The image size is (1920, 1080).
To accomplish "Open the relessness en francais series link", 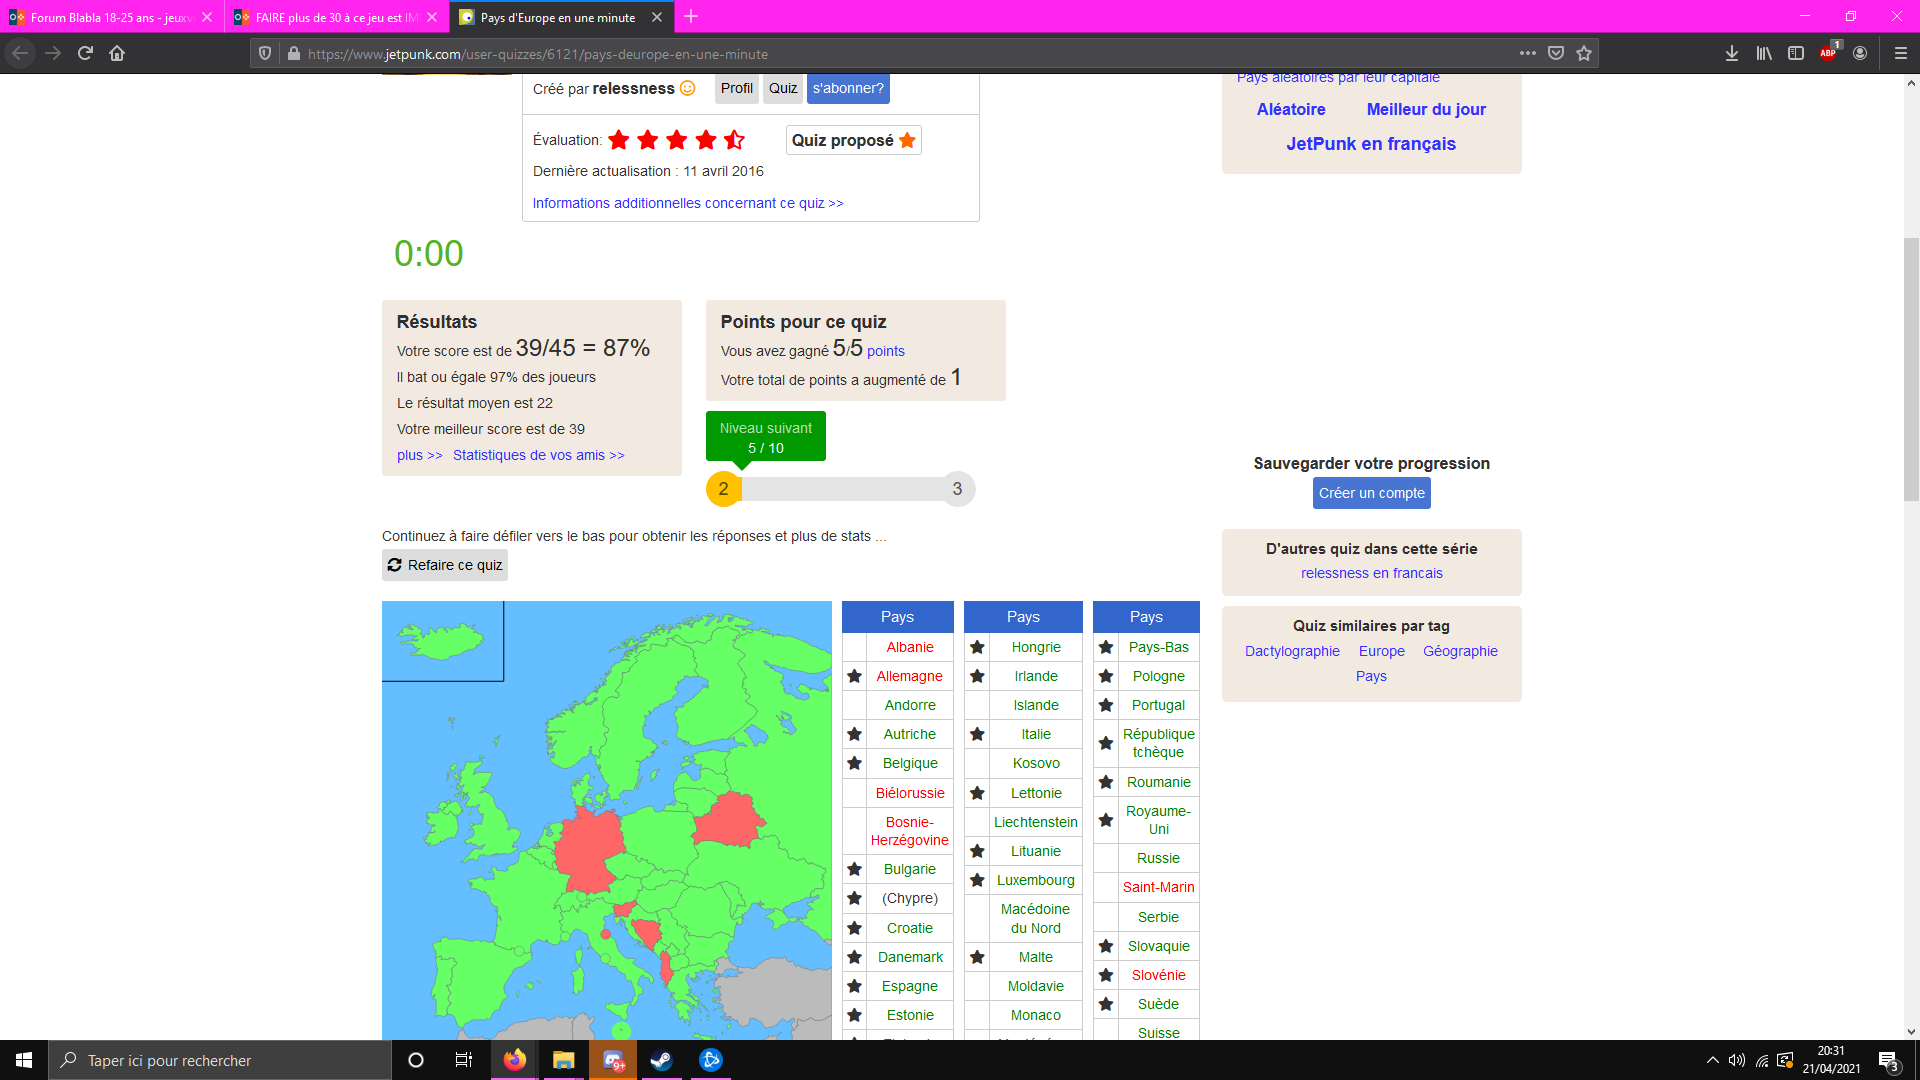I will coord(1372,573).
